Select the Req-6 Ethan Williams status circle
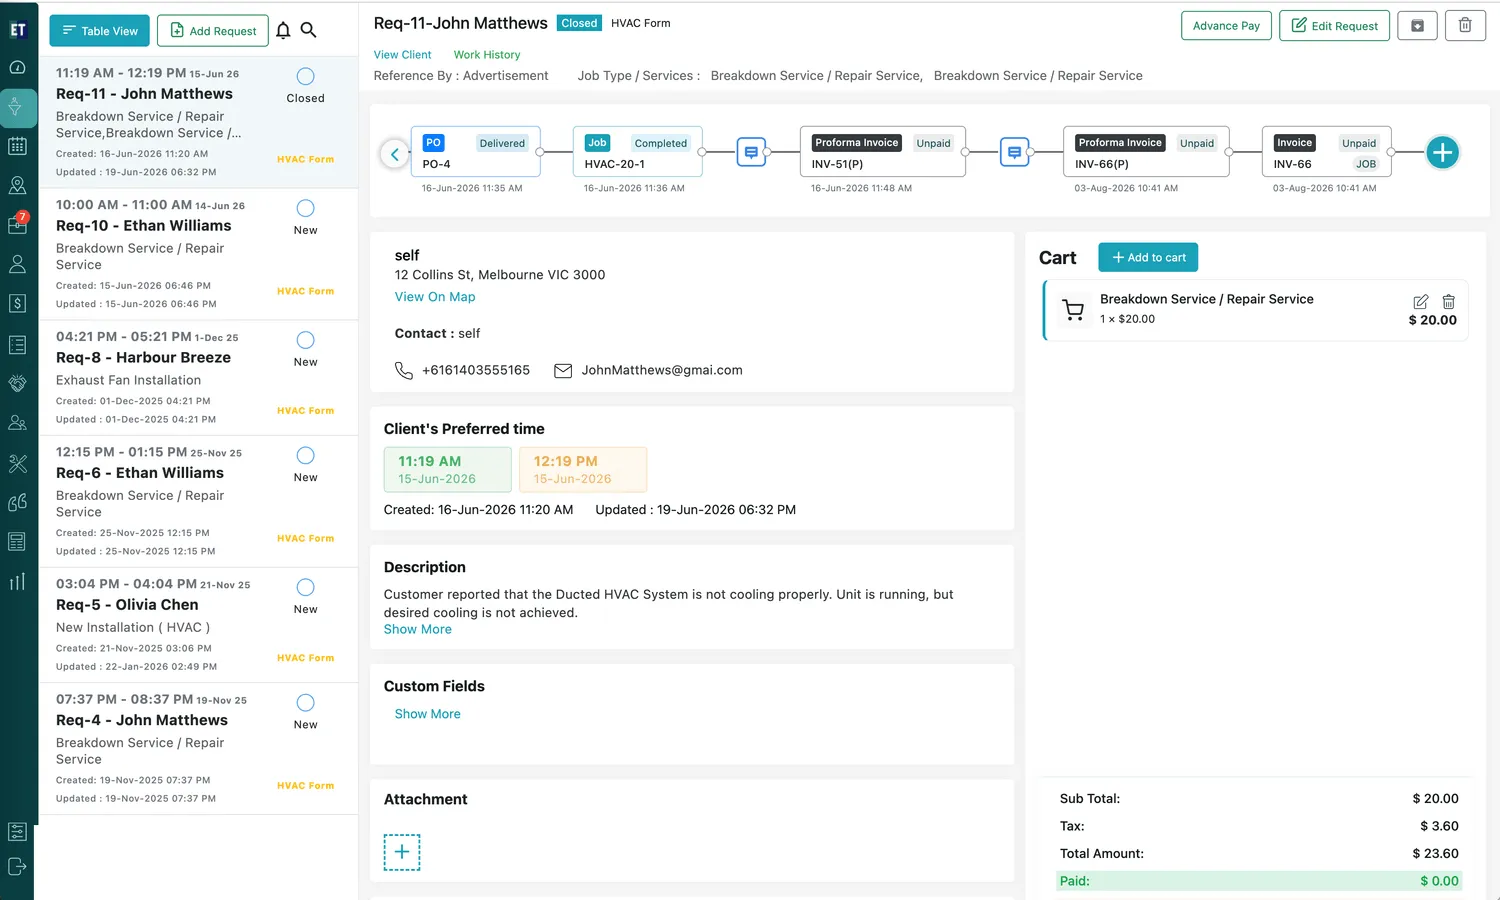This screenshot has width=1500, height=900. pyautogui.click(x=306, y=455)
